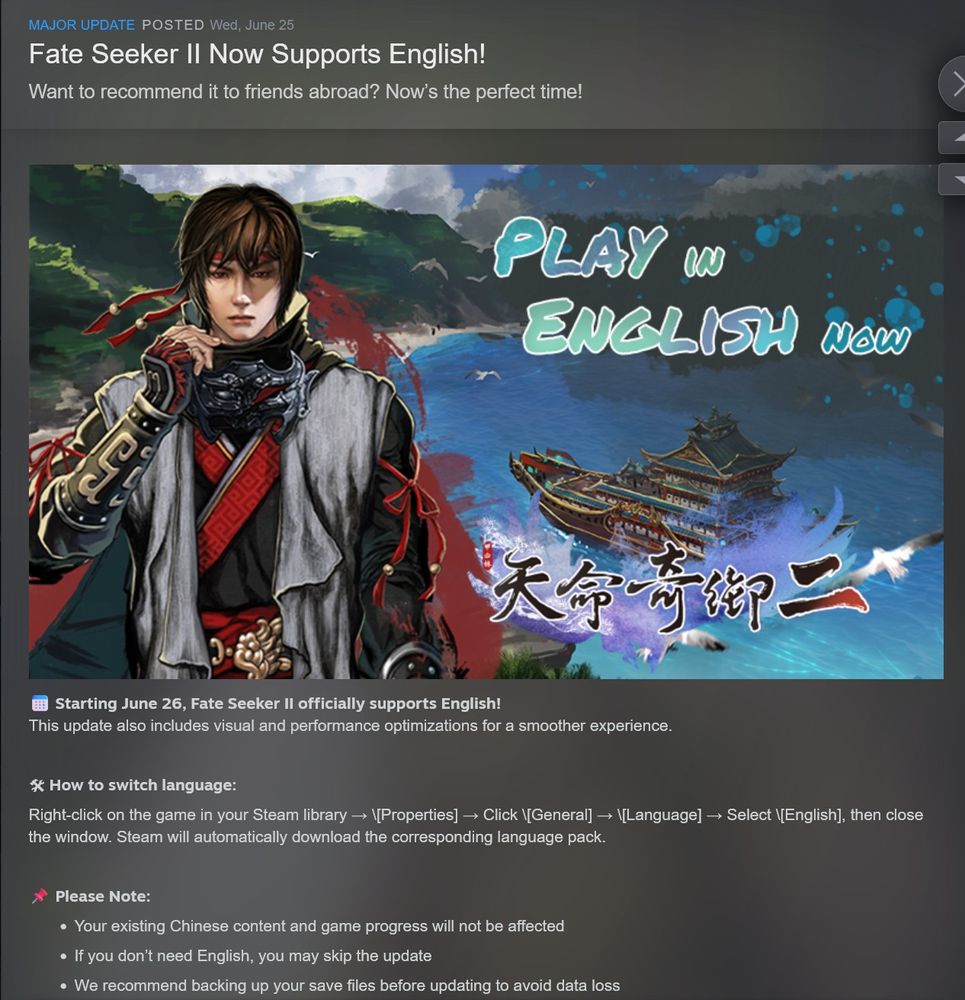The height and width of the screenshot is (1000, 965).
Task: Click the bullet recommending backing up save files
Action: point(347,985)
